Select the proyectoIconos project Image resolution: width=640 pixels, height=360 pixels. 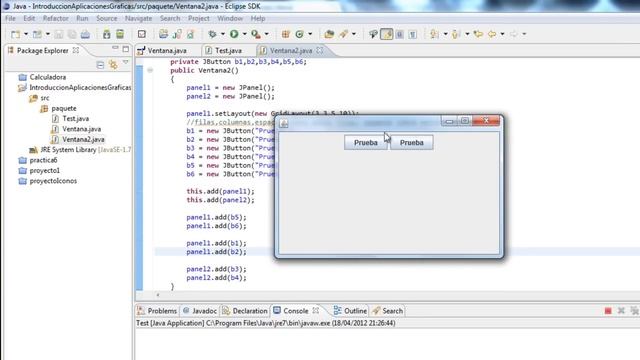click(48, 181)
